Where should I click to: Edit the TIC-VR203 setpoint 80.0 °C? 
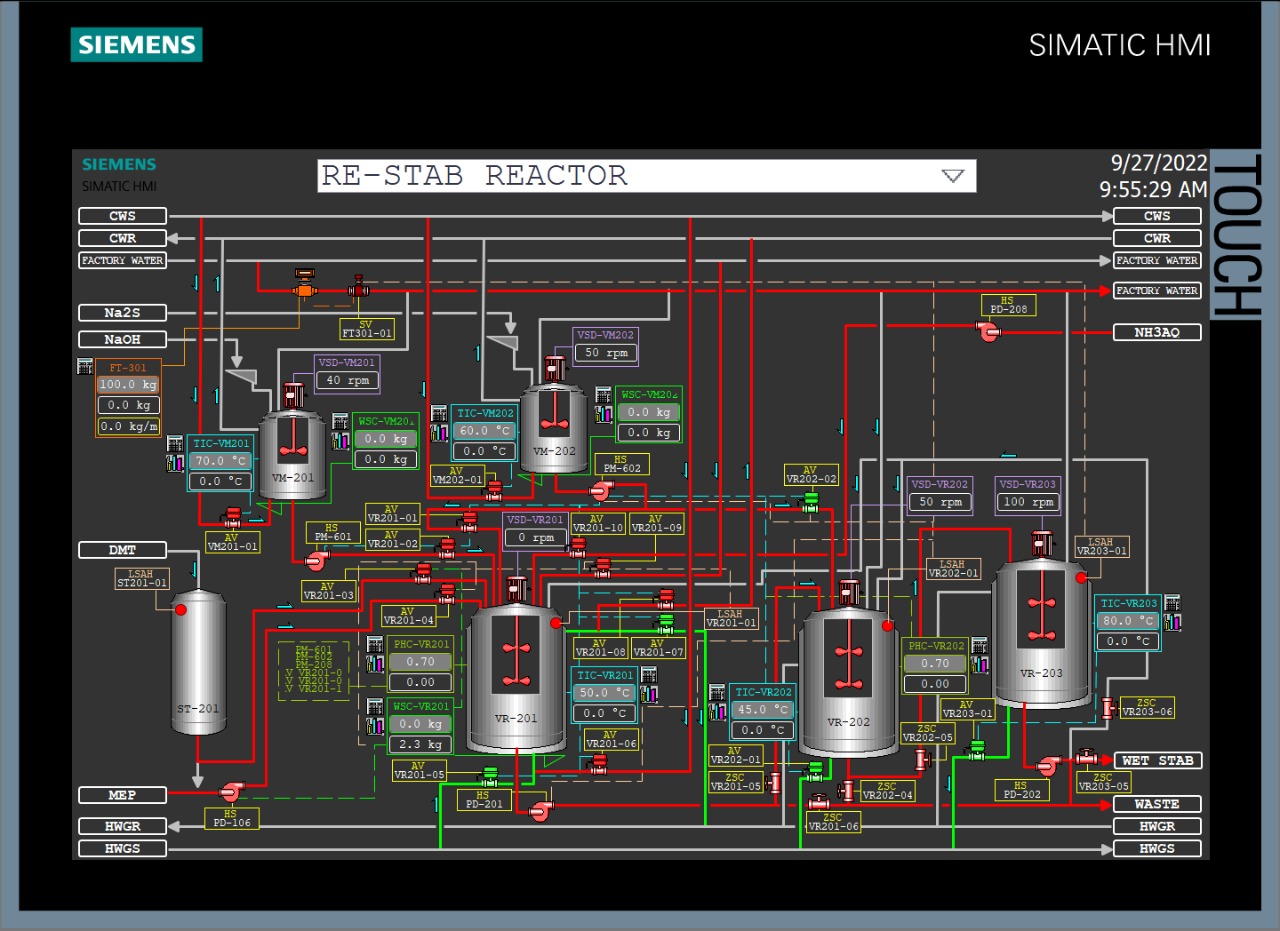tap(1128, 621)
